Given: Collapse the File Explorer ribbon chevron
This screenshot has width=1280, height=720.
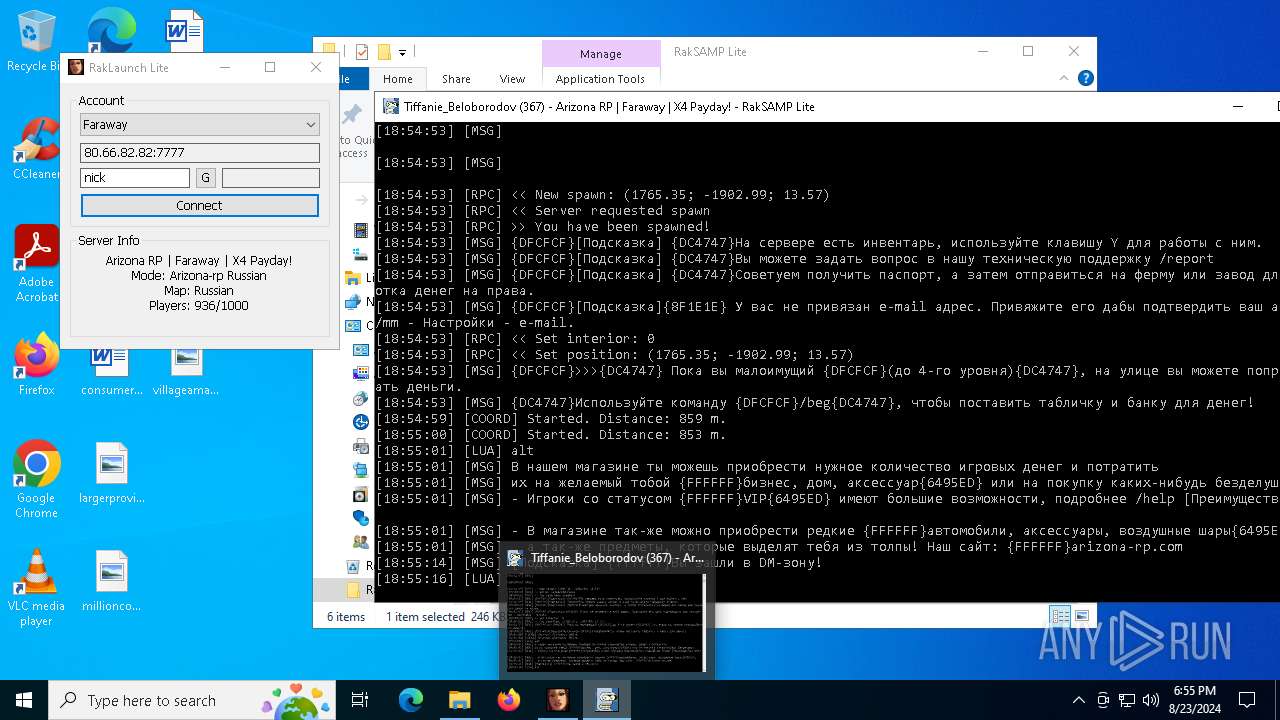Looking at the screenshot, I should [1064, 78].
